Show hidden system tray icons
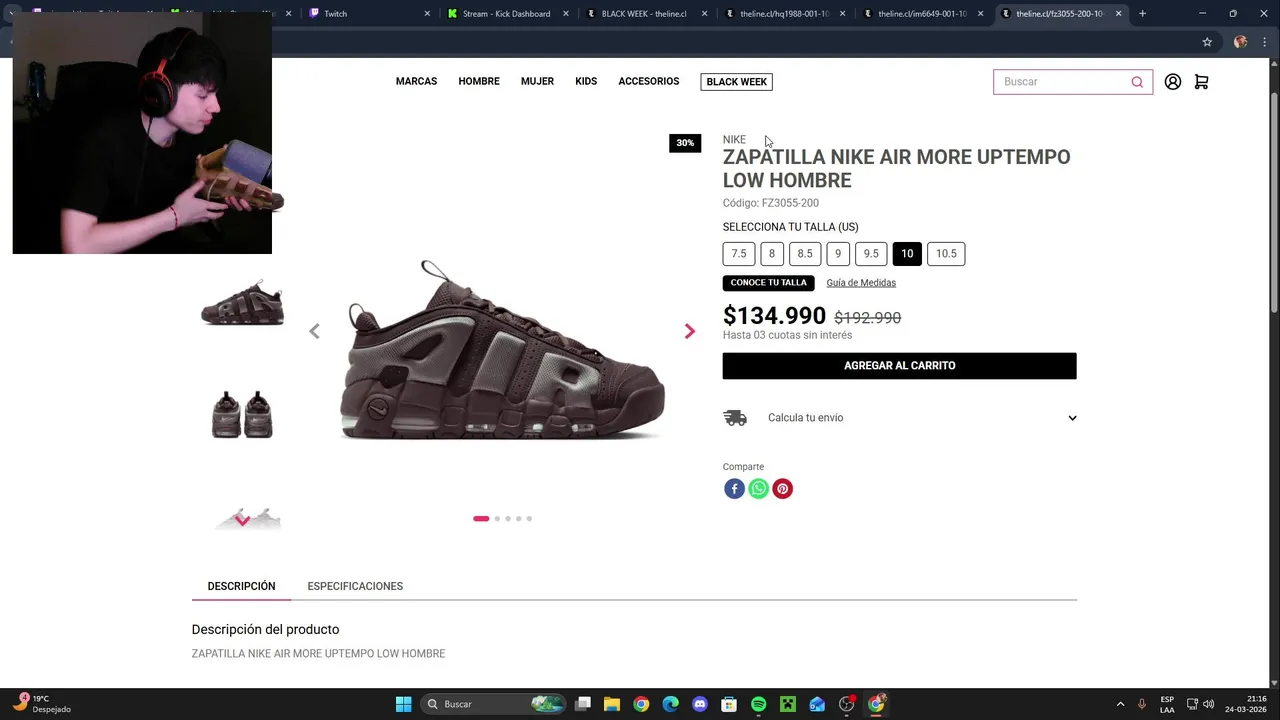 (1120, 704)
